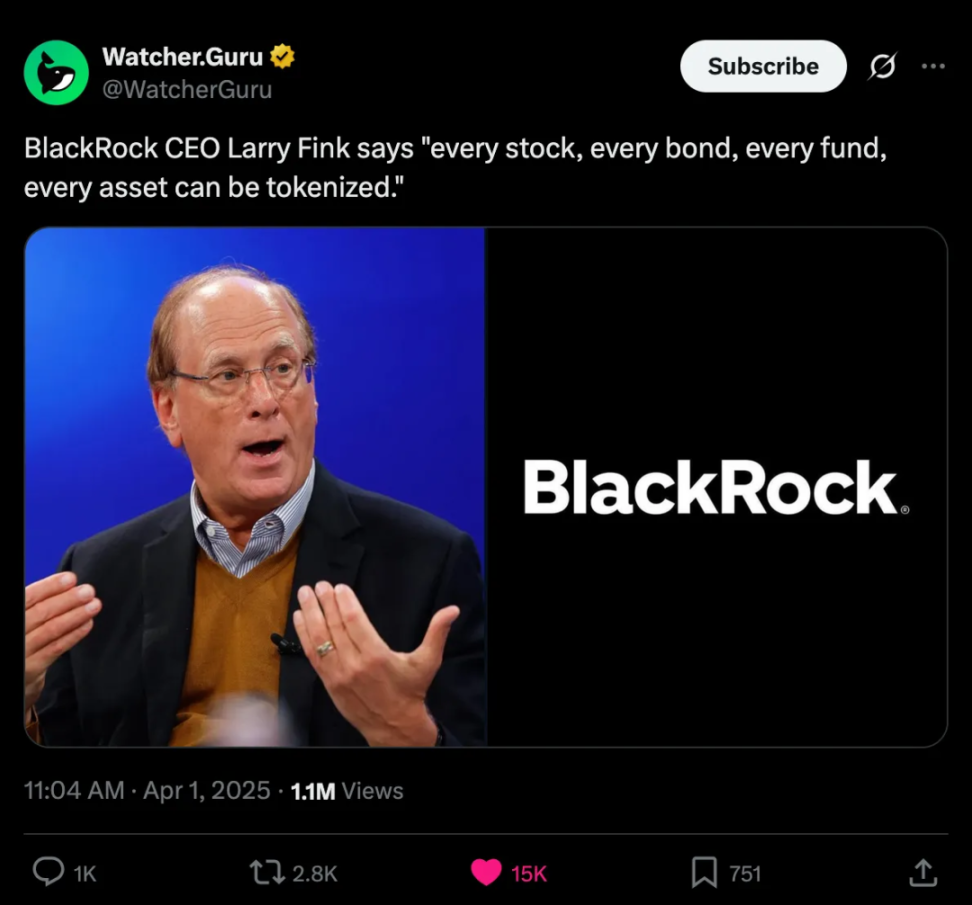Click the 15K likes count
Image resolution: width=972 pixels, height=905 pixels.
tap(529, 873)
